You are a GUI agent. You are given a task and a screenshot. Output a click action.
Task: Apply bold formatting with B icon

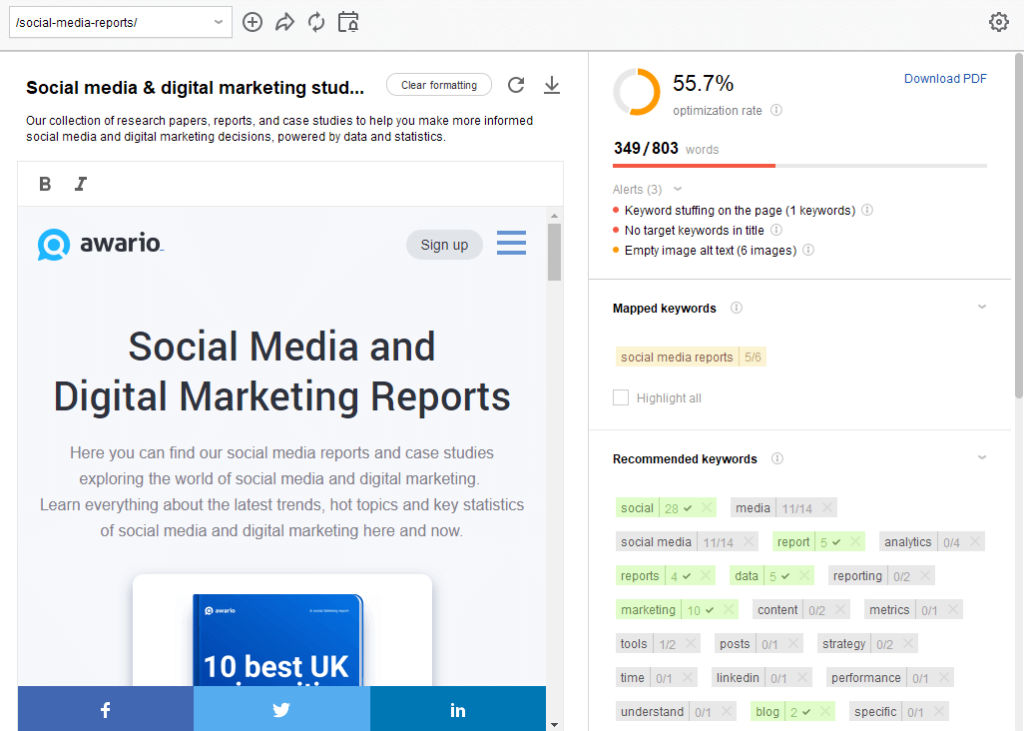pos(45,183)
